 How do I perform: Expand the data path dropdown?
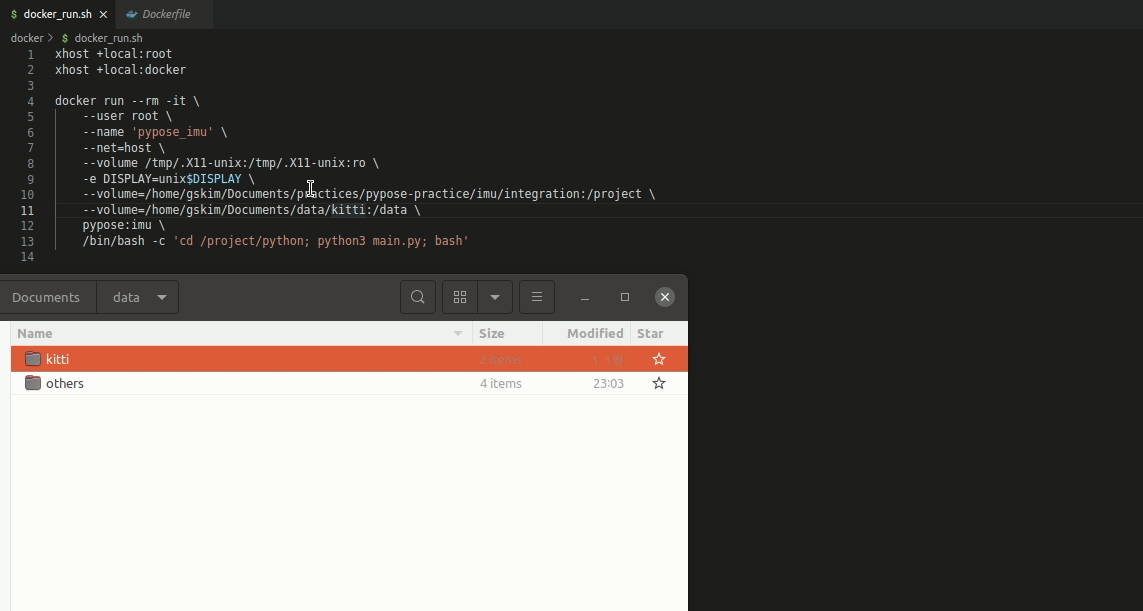(x=162, y=297)
